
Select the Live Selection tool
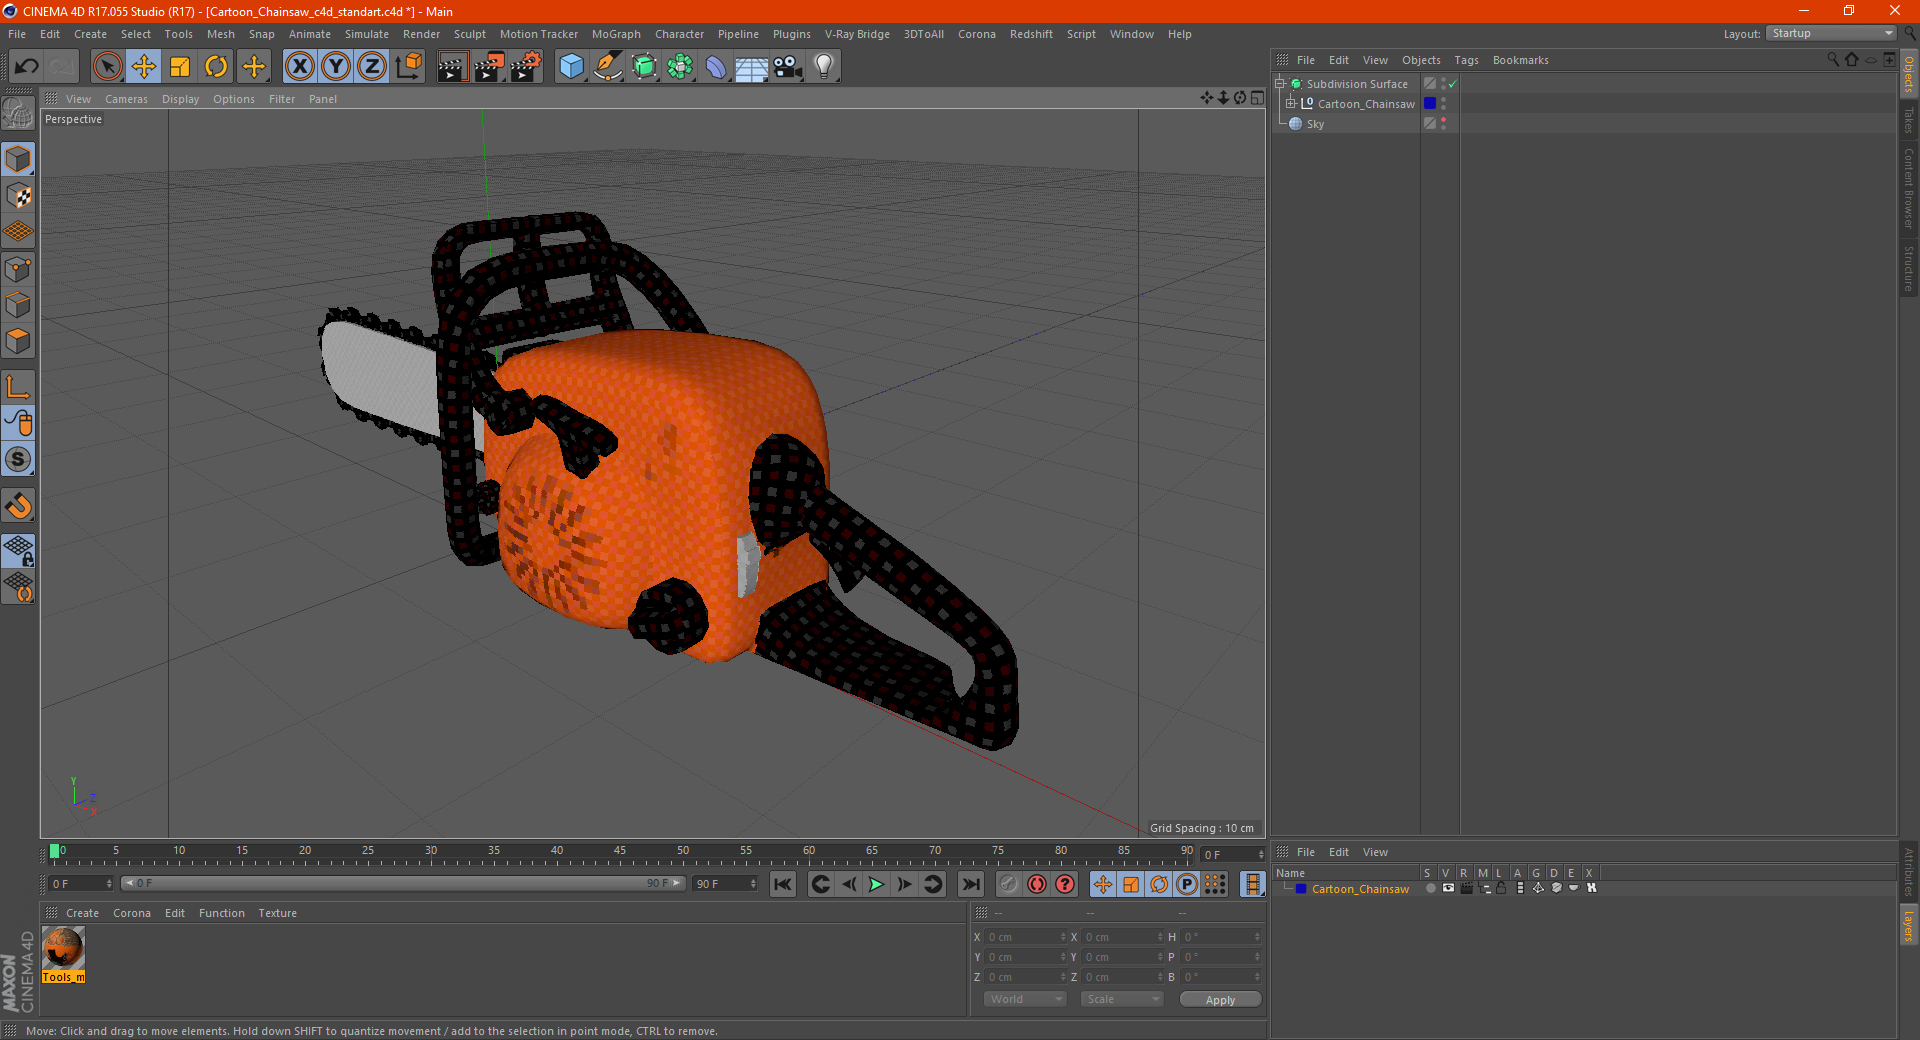coord(107,67)
